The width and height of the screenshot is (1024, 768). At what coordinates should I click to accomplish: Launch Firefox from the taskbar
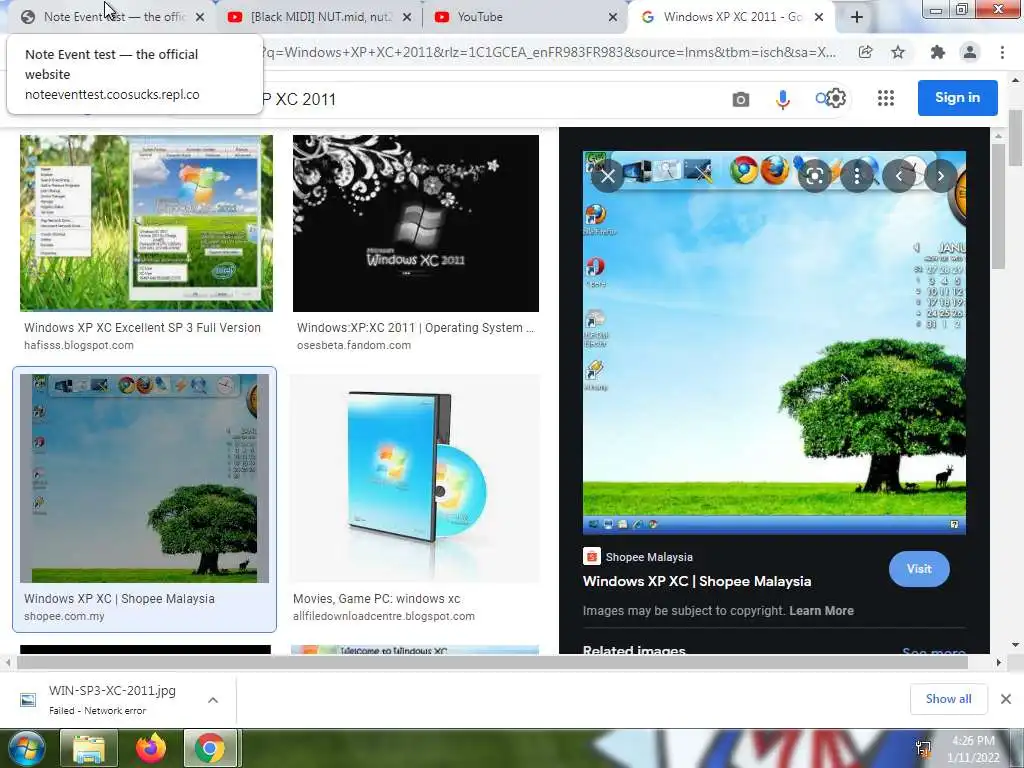coord(151,748)
